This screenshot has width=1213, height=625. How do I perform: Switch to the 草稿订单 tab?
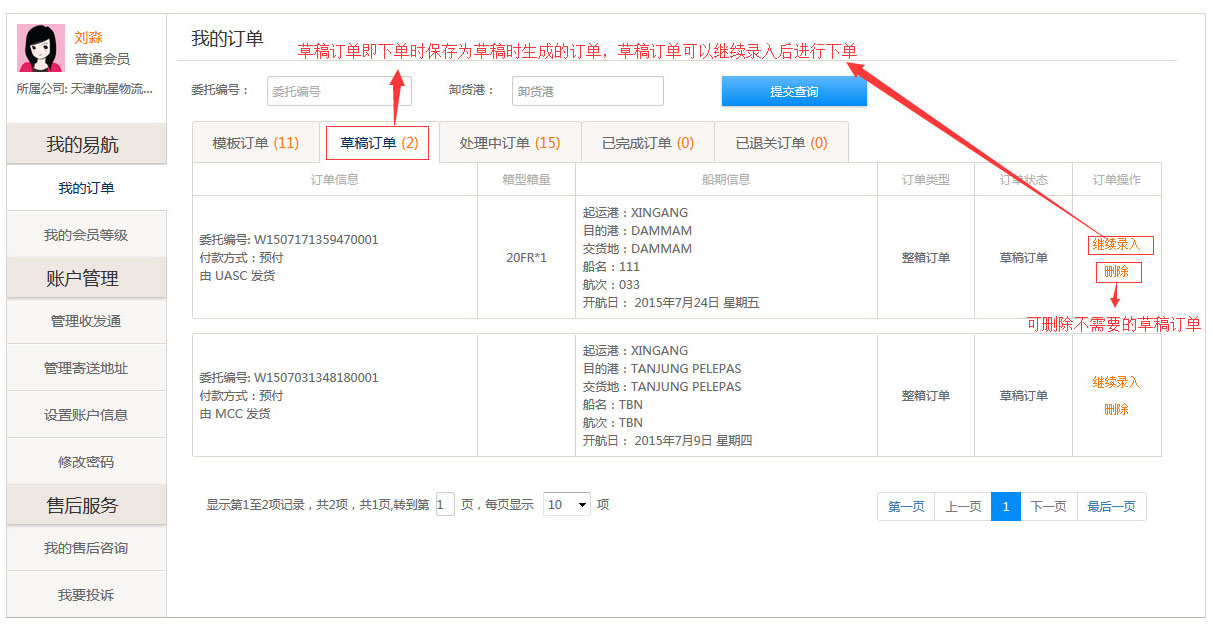coord(378,143)
